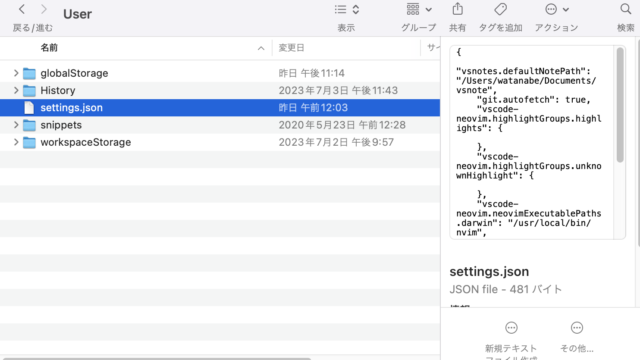Go forward with the right chevron
640x360 pixels.
tap(44, 9)
